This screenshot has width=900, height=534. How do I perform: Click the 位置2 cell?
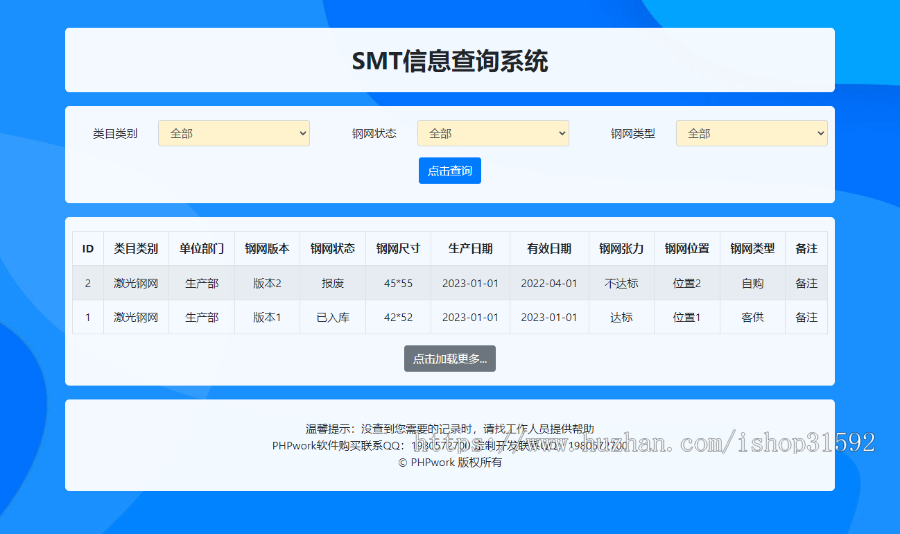(687, 283)
